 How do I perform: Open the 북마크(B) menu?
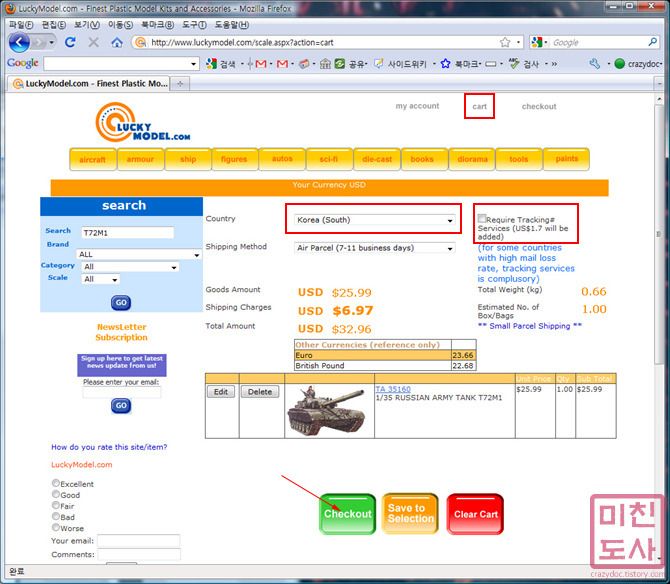[x=158, y=25]
